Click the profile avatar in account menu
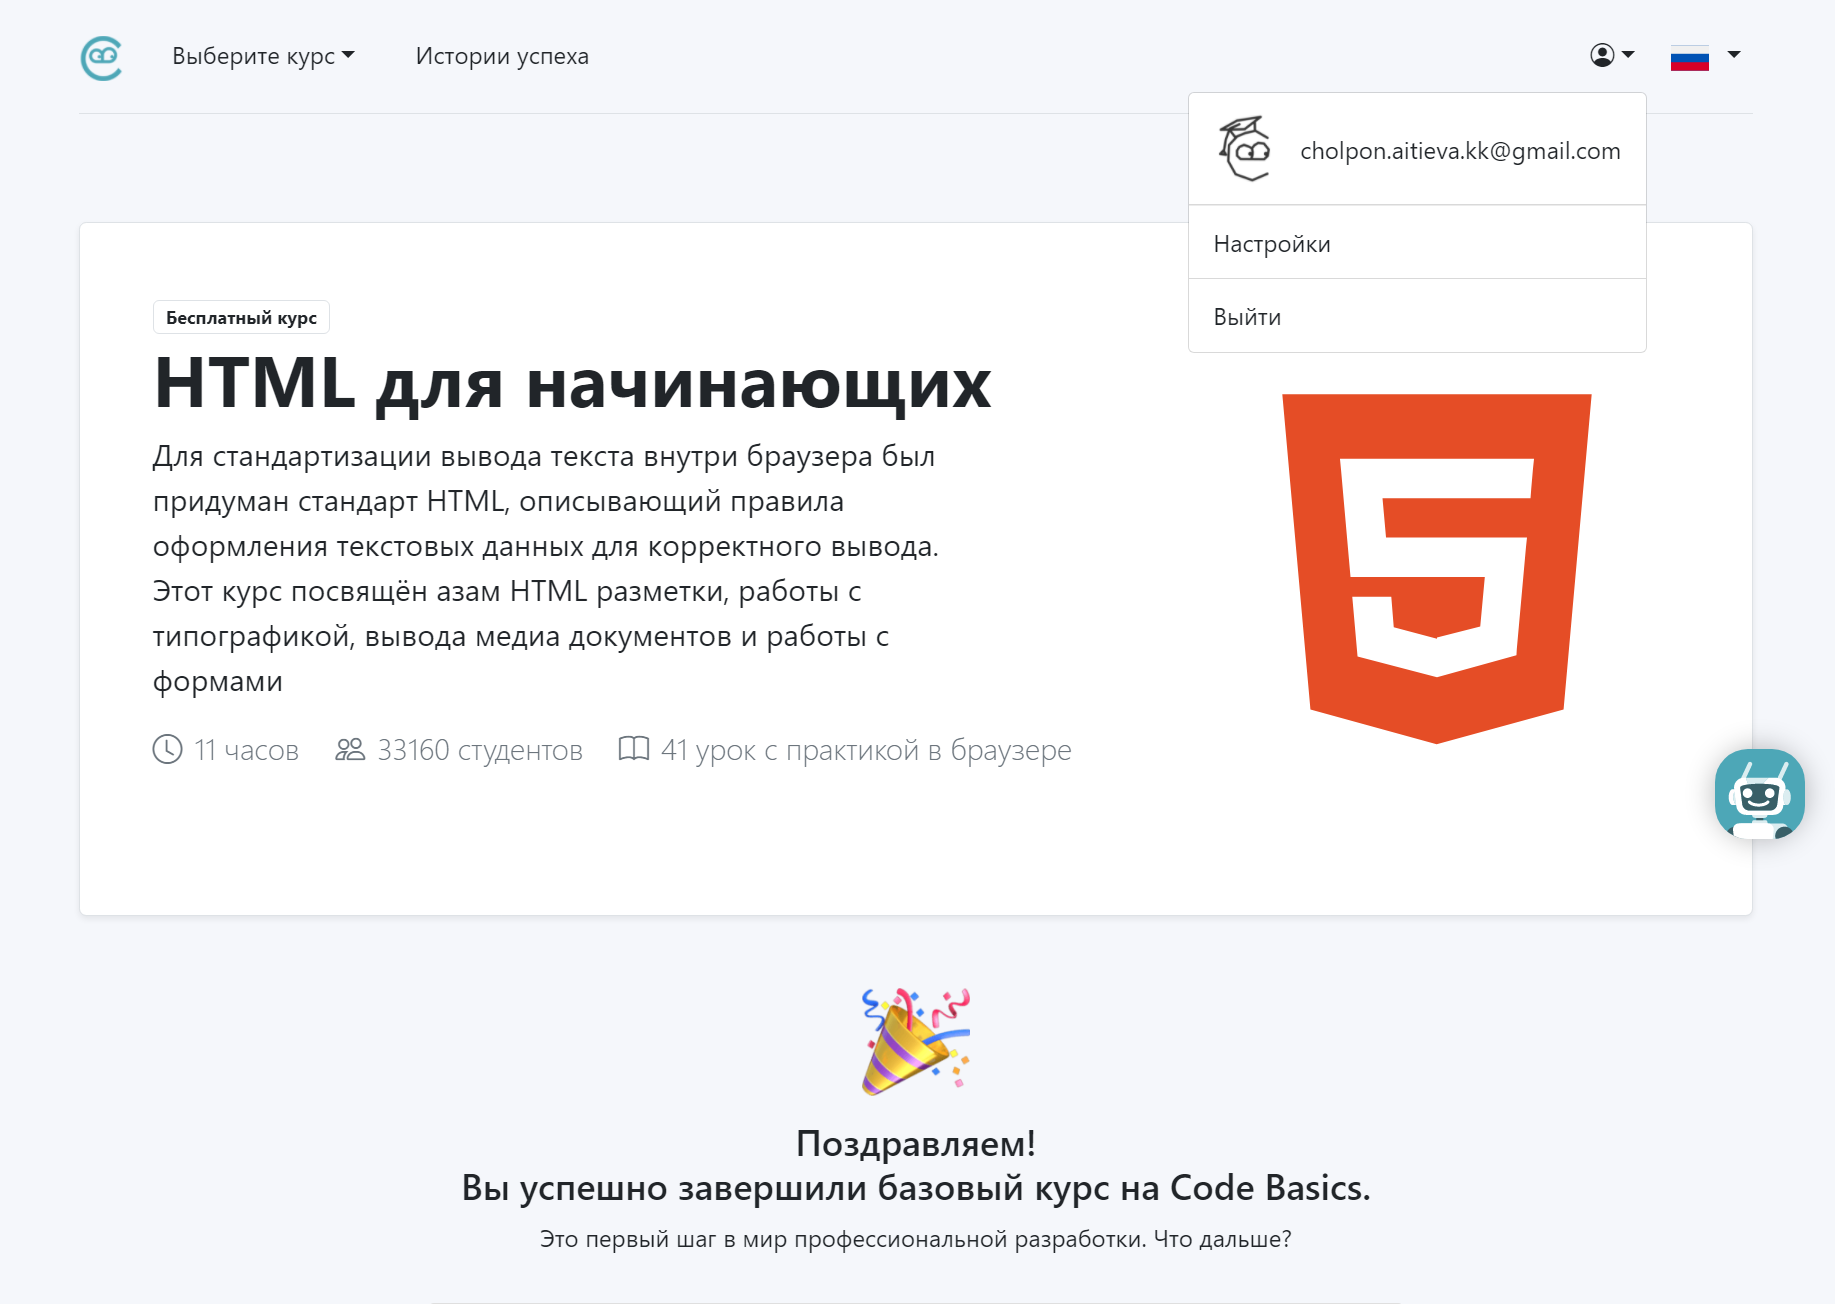 pyautogui.click(x=1245, y=149)
